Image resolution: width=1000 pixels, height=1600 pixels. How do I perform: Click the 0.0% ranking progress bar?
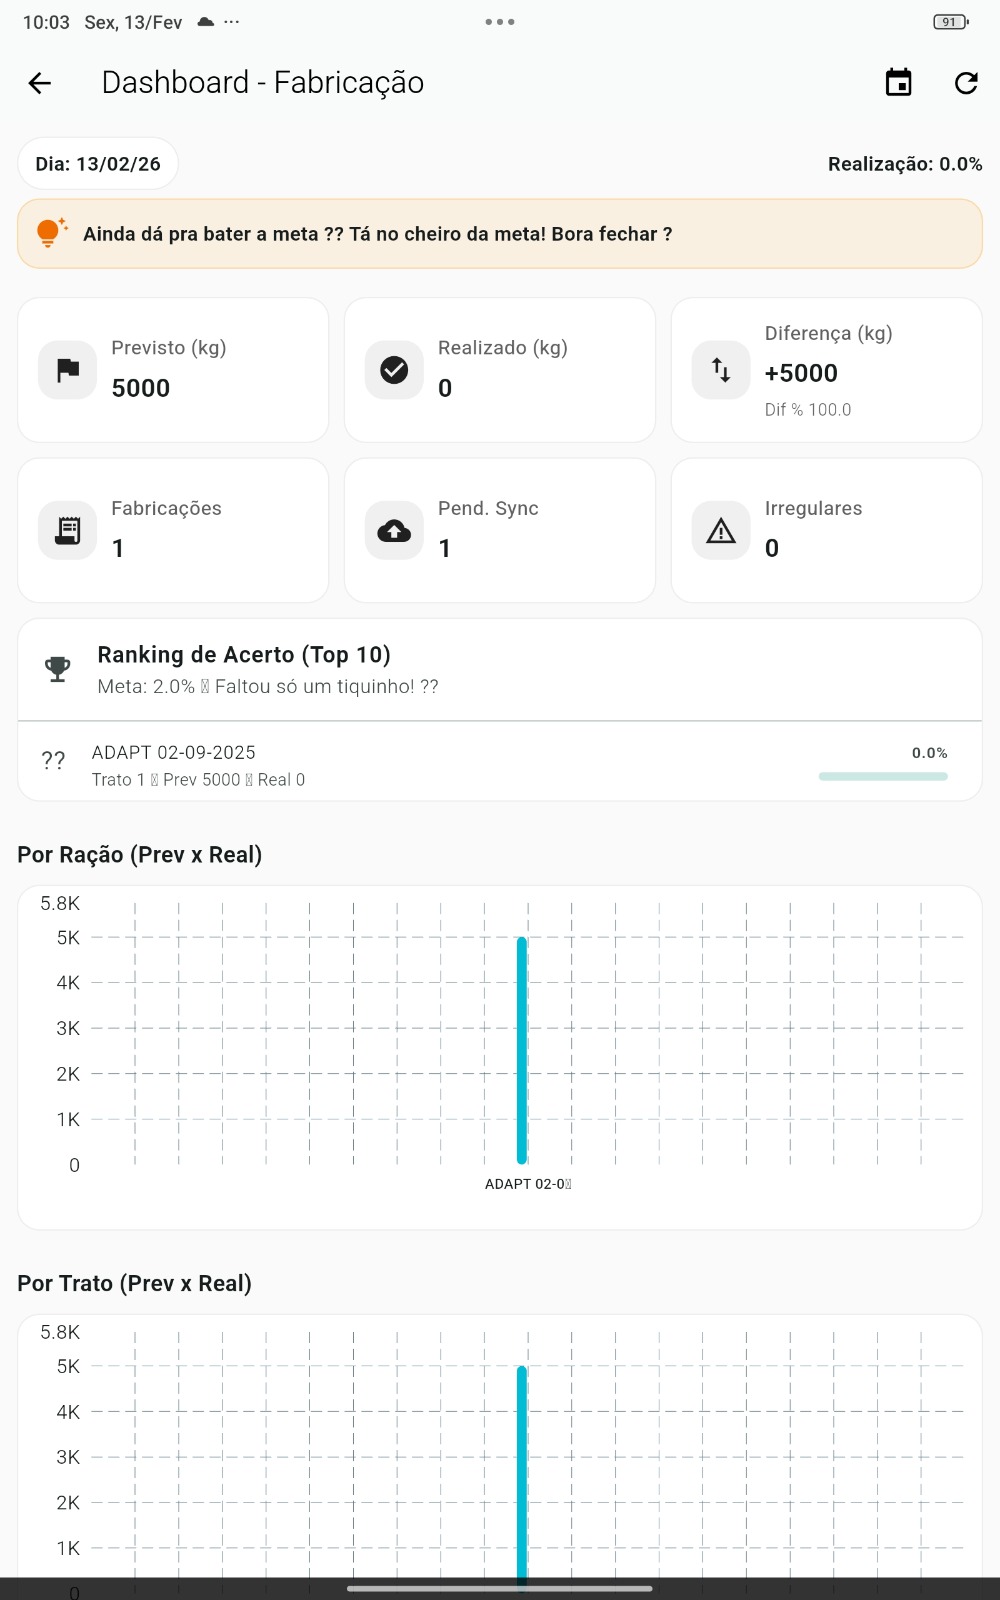click(883, 776)
